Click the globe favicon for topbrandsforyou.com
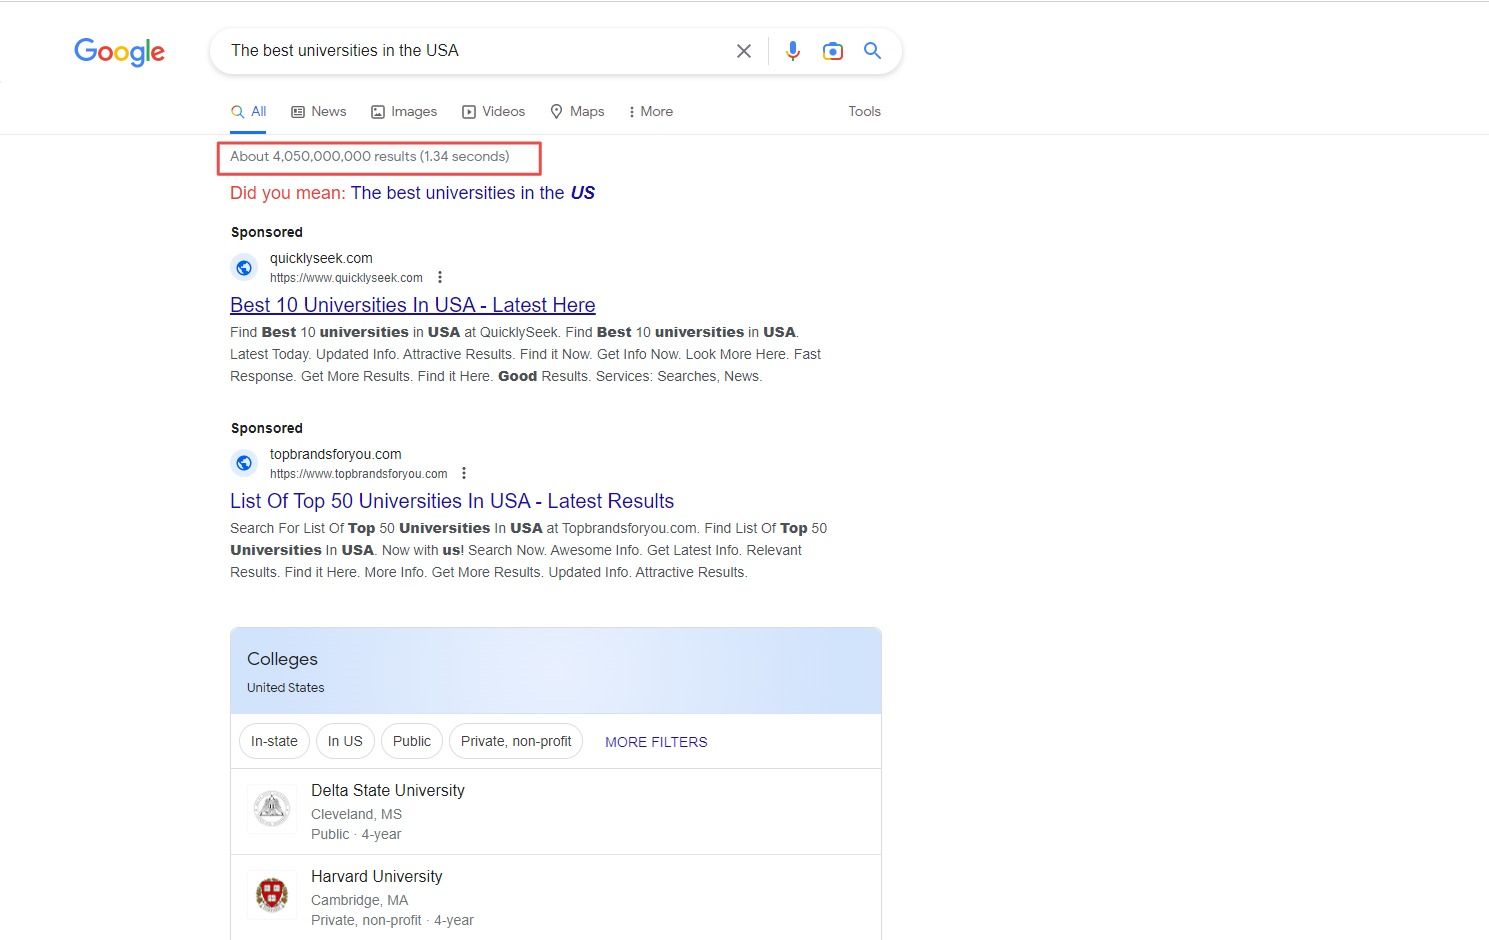 coord(244,464)
